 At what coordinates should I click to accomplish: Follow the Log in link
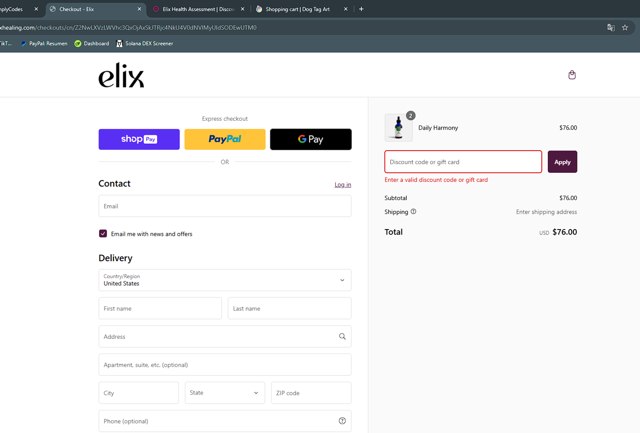point(343,184)
